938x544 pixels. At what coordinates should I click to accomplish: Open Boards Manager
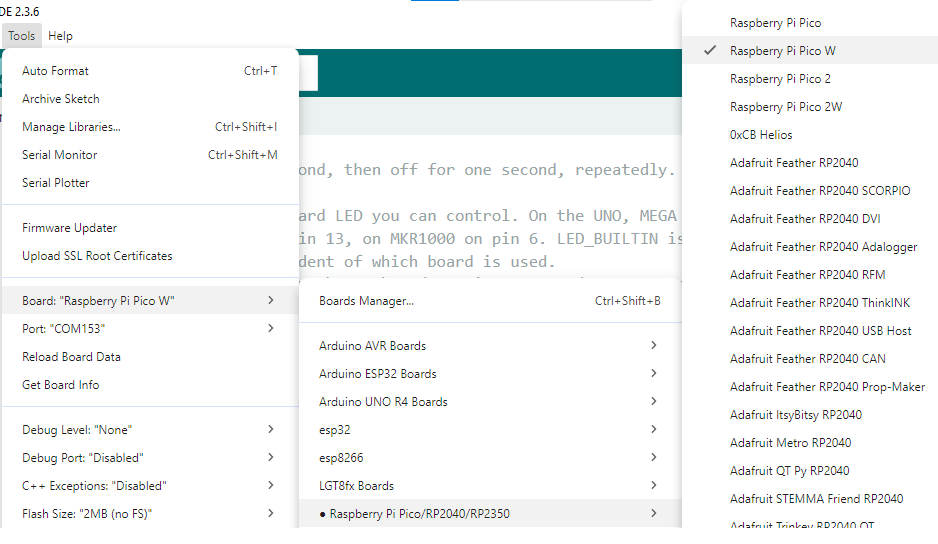click(x=366, y=301)
